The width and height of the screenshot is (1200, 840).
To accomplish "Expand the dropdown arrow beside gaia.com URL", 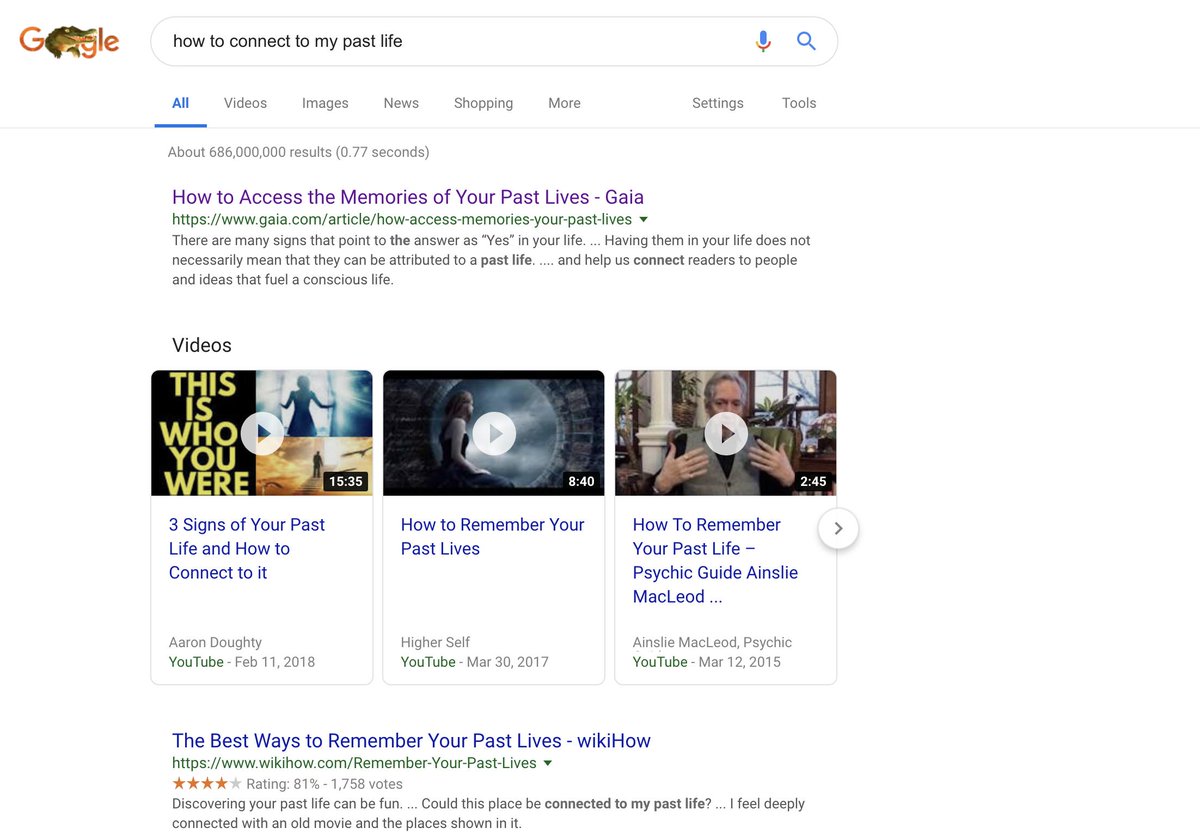I will click(x=643, y=219).
